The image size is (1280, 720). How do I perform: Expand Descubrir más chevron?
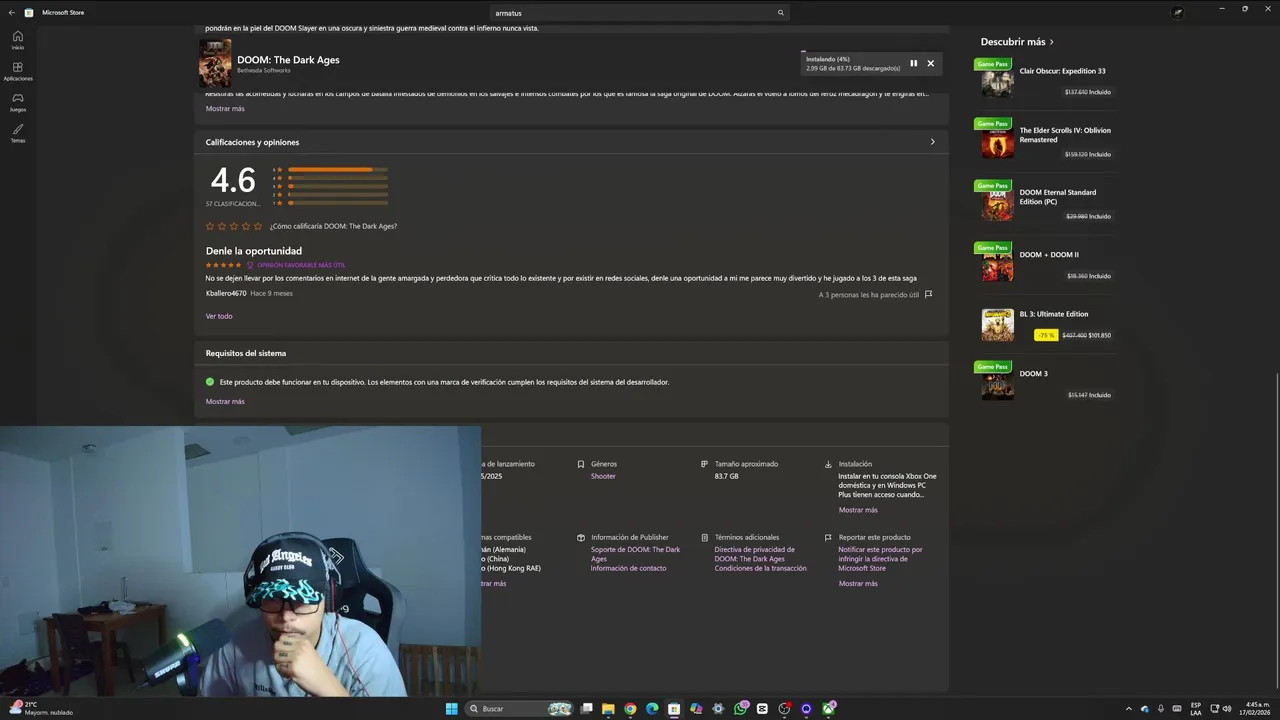pos(1052,42)
